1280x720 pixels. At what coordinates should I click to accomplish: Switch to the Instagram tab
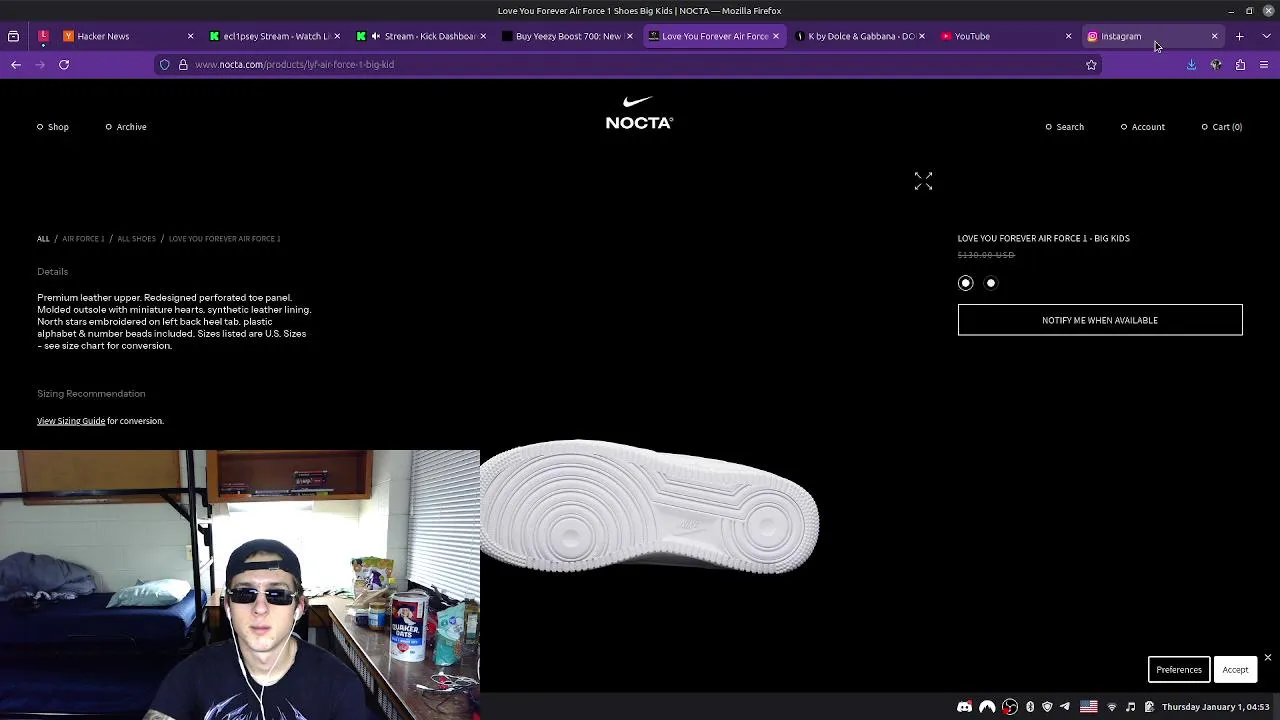[1151, 36]
